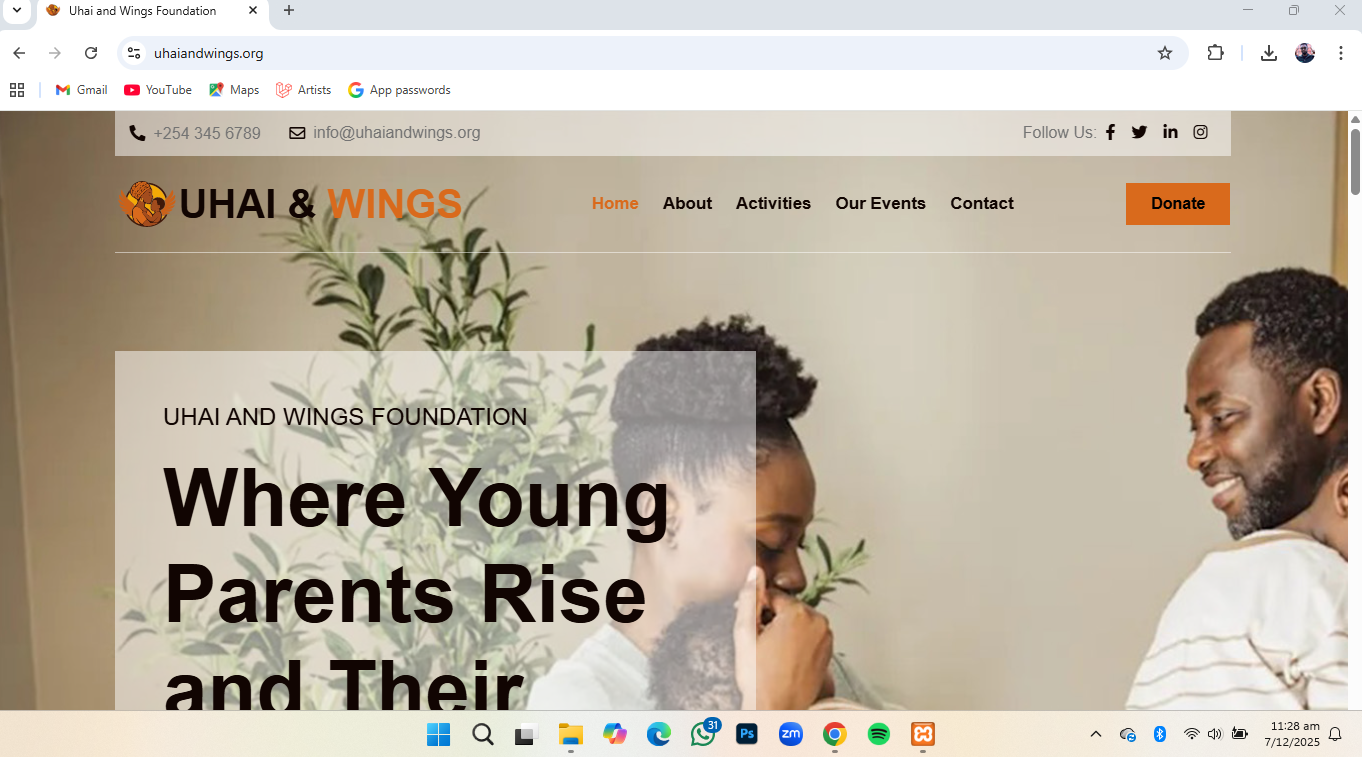The height and width of the screenshot is (757, 1362).
Task: Open the browser Extensions puzzle icon
Action: [1215, 53]
